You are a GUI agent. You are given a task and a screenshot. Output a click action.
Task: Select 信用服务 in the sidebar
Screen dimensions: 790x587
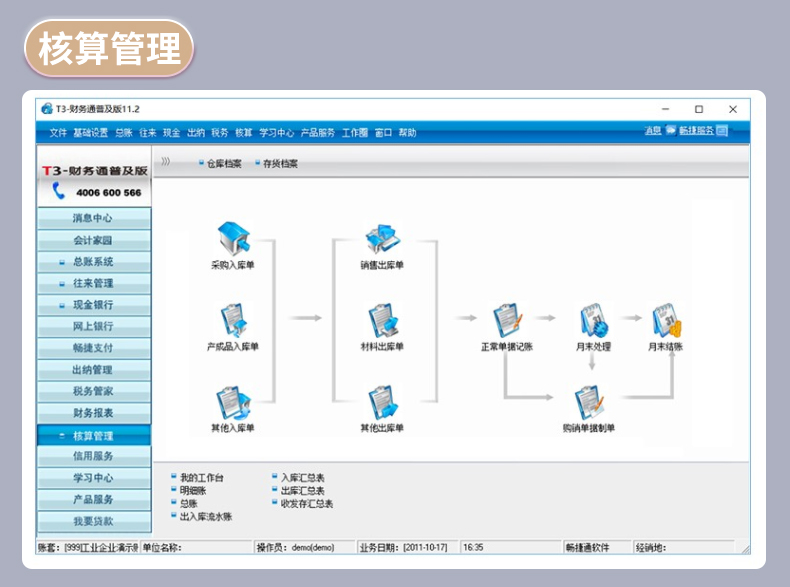pos(94,456)
